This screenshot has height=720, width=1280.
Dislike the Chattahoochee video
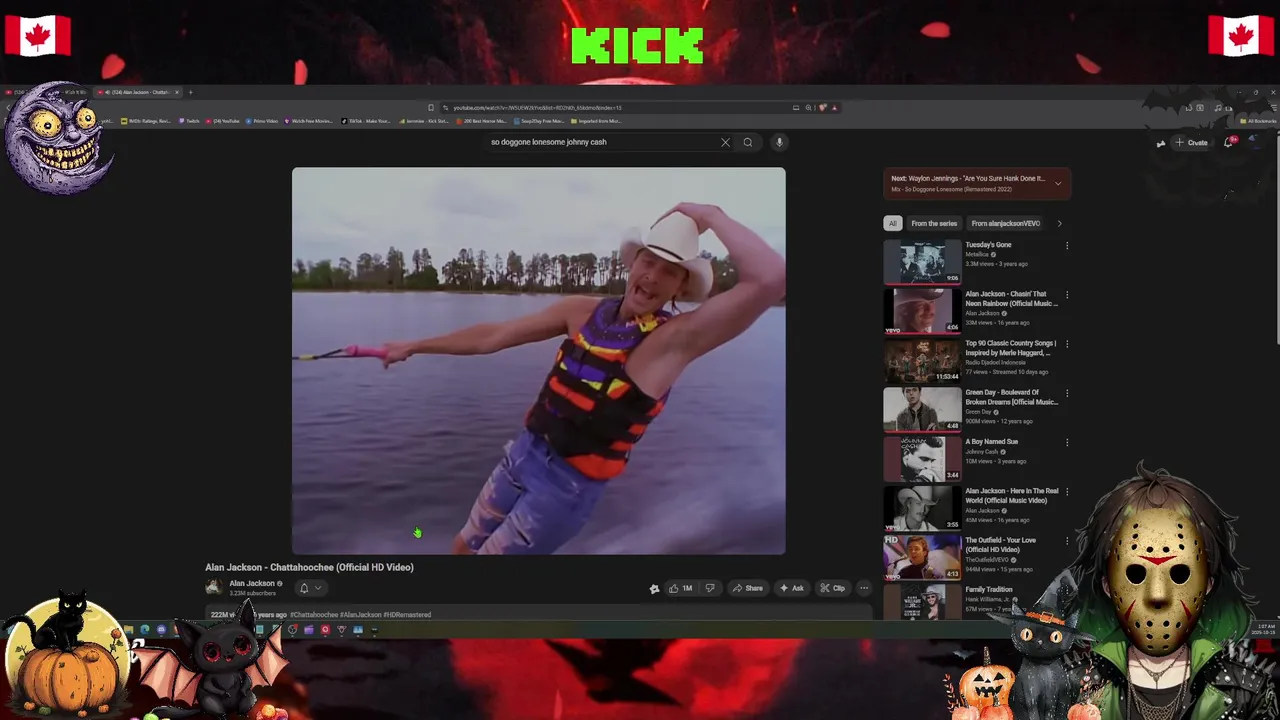(710, 588)
